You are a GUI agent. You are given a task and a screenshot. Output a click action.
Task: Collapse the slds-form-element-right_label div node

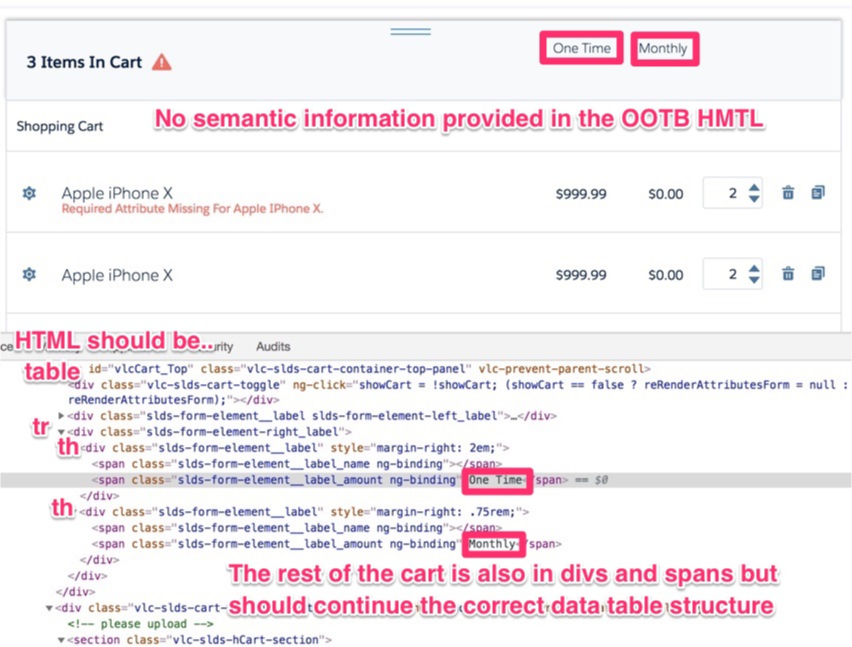[x=63, y=432]
